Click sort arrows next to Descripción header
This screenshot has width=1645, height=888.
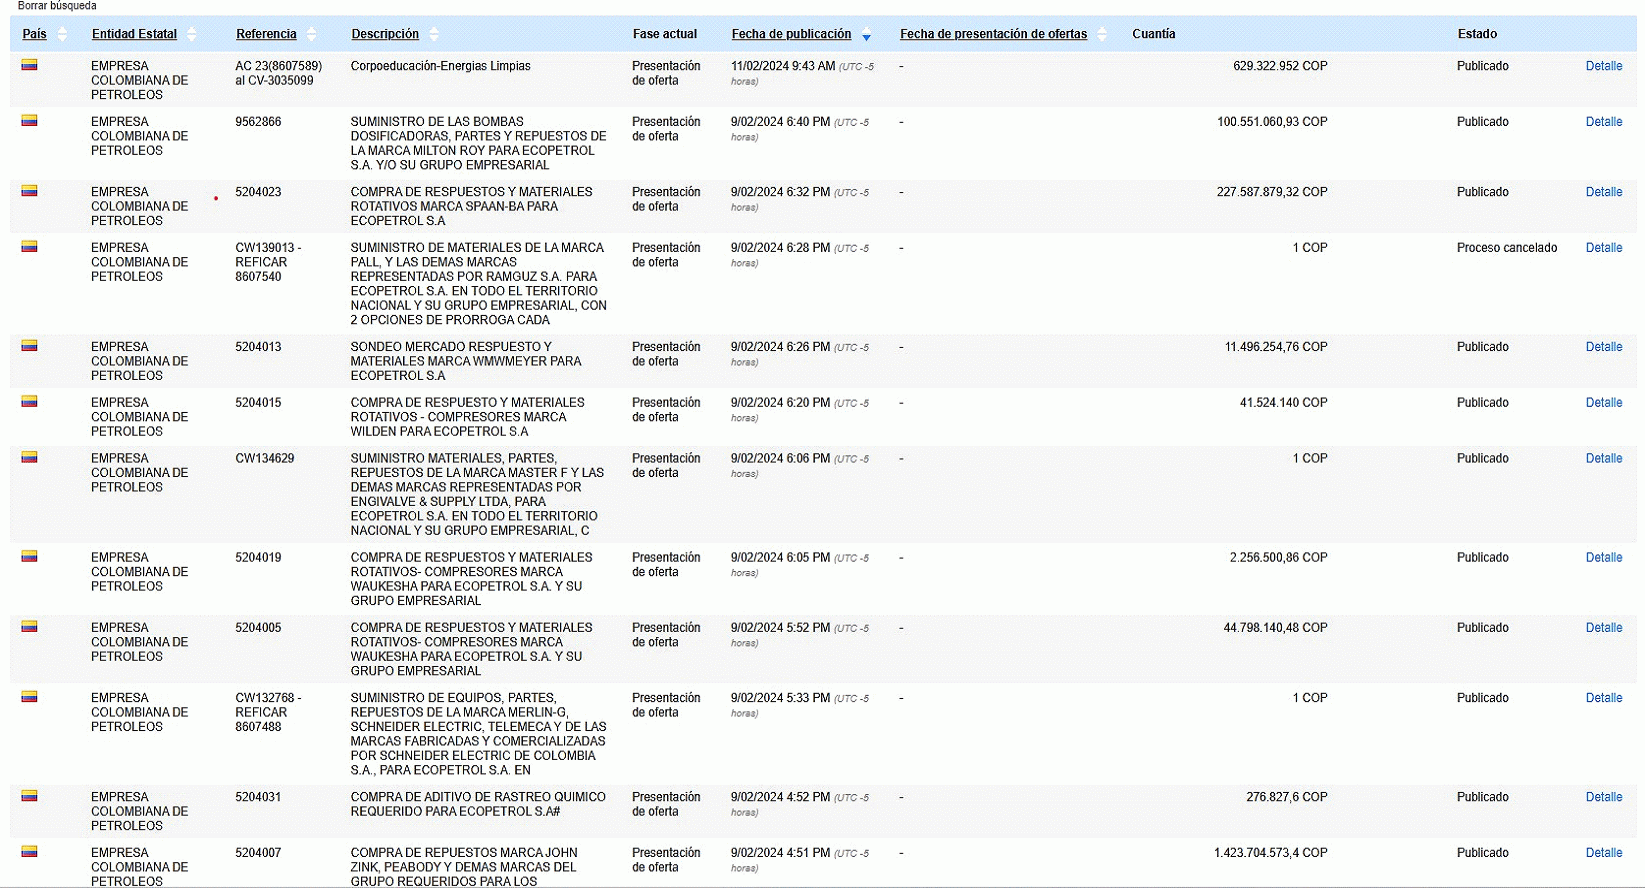[434, 34]
